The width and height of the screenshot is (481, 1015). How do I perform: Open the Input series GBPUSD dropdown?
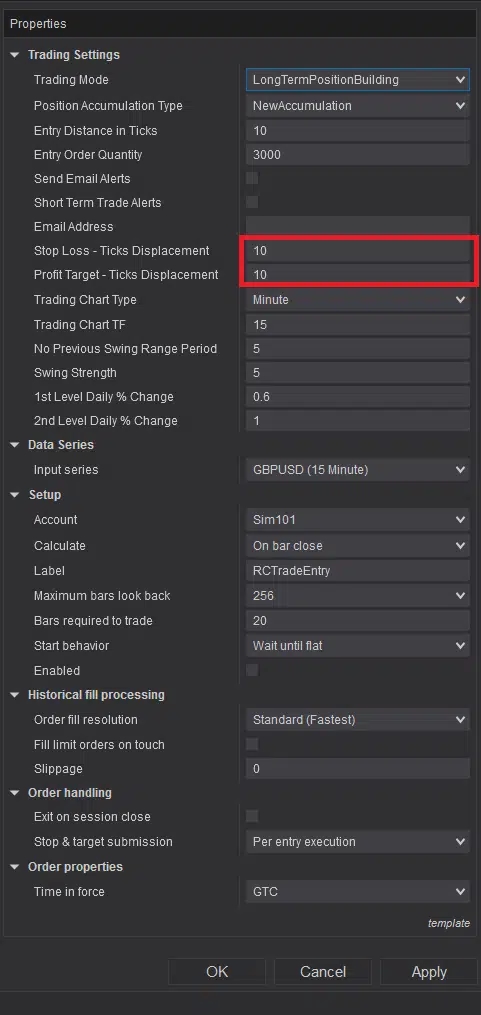(357, 470)
